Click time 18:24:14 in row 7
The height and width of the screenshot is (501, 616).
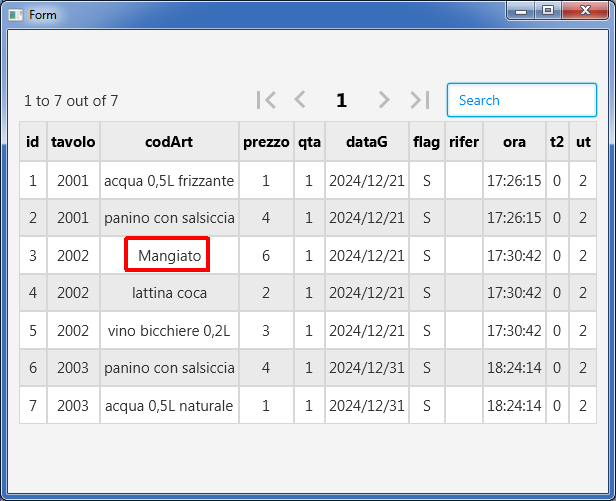point(514,406)
